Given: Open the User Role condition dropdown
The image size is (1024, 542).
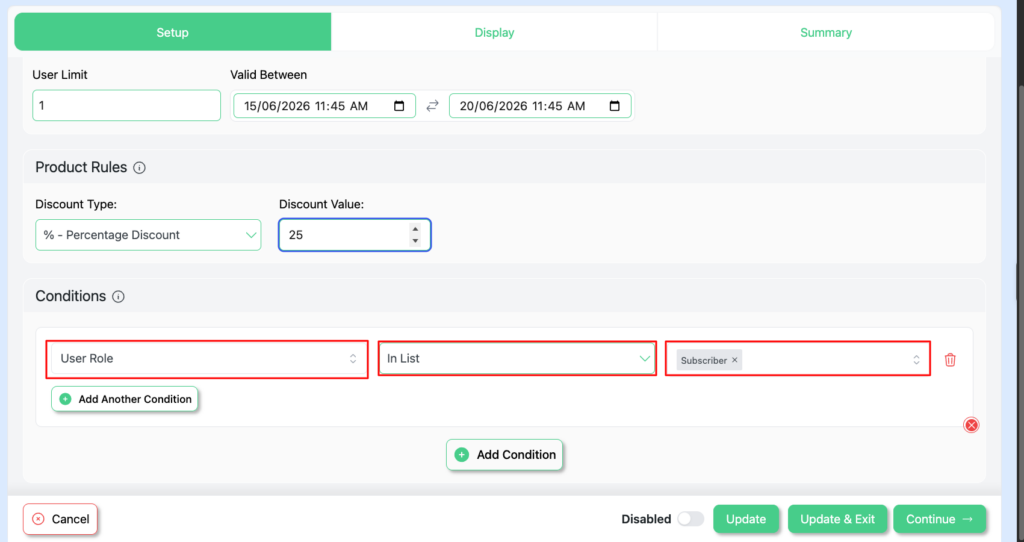Looking at the screenshot, I should click(x=207, y=359).
